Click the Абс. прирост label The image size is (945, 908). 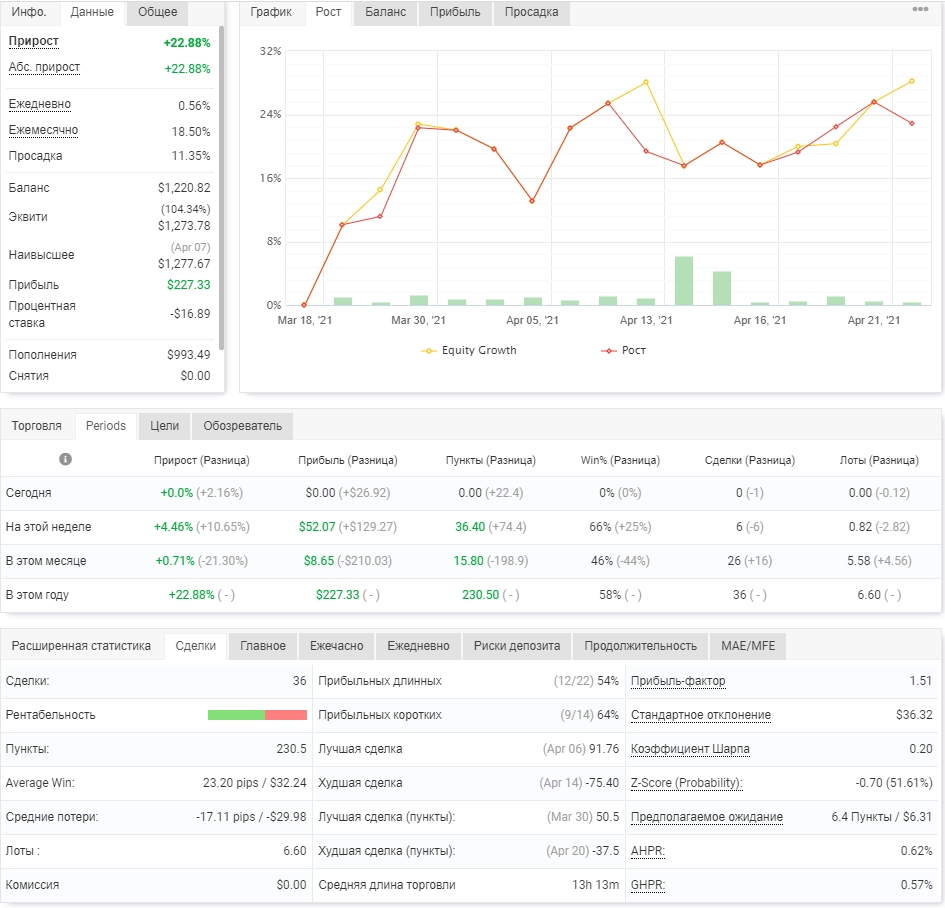[44, 67]
